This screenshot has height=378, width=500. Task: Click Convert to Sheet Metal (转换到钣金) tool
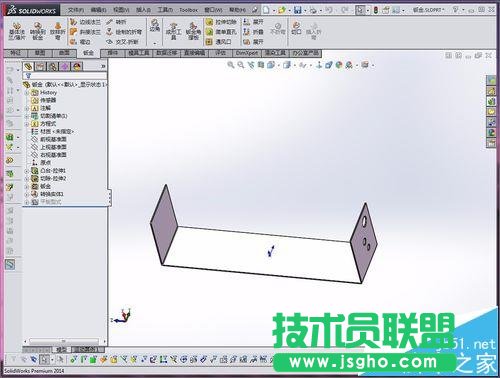pyautogui.click(x=38, y=31)
